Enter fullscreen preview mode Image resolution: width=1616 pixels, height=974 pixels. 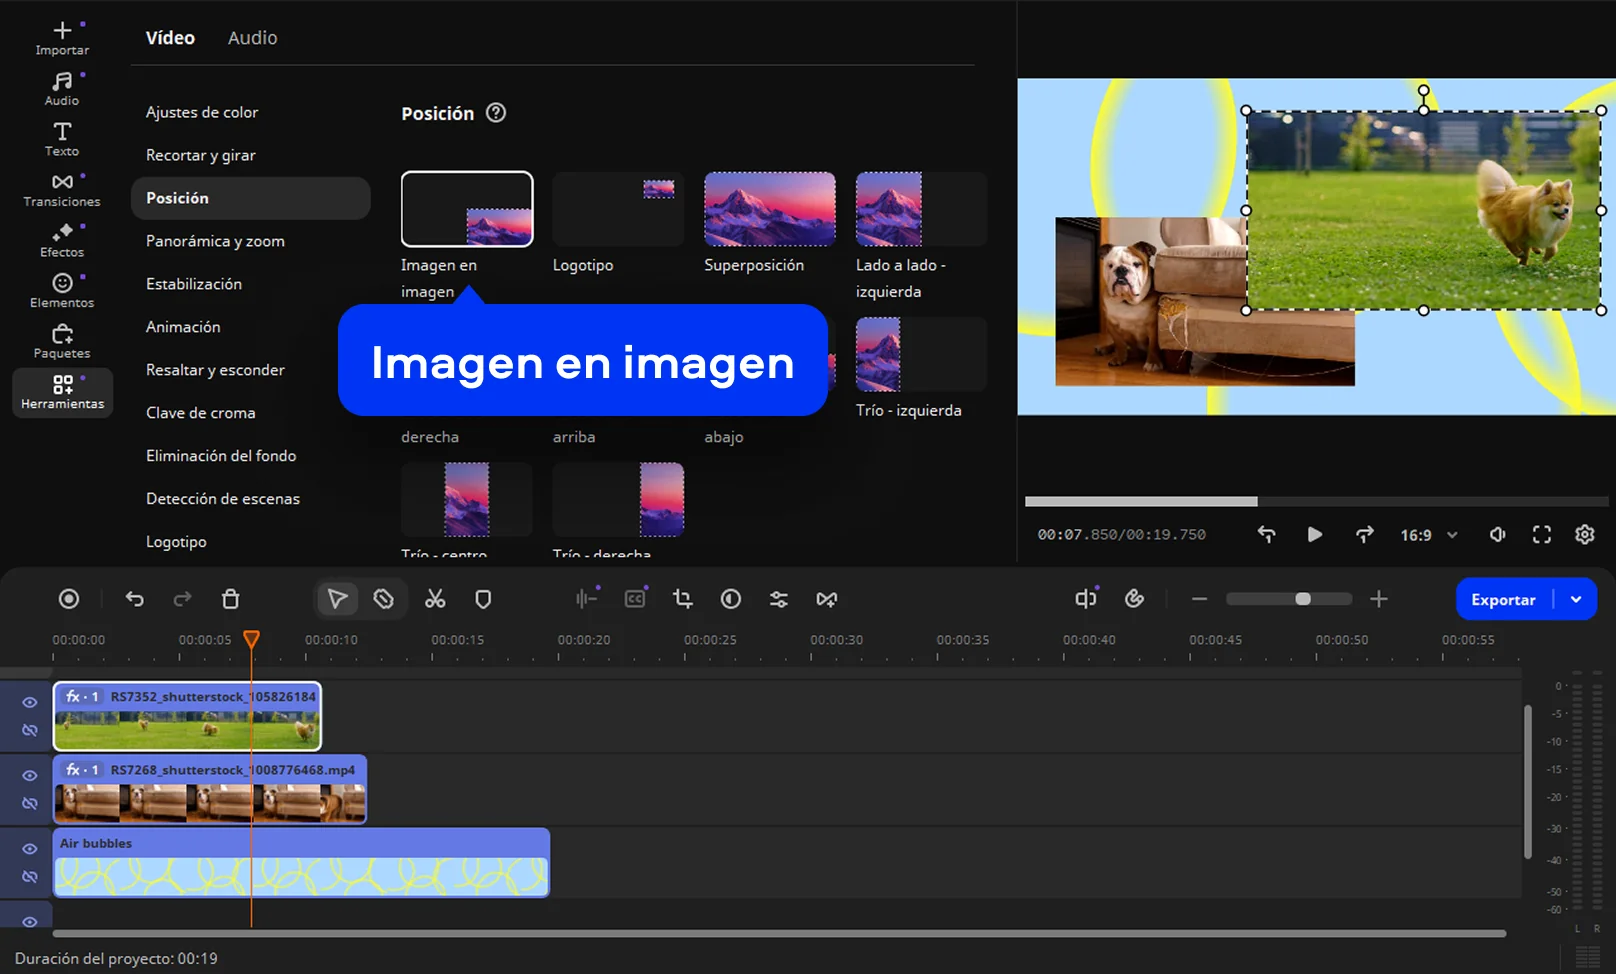(x=1542, y=535)
